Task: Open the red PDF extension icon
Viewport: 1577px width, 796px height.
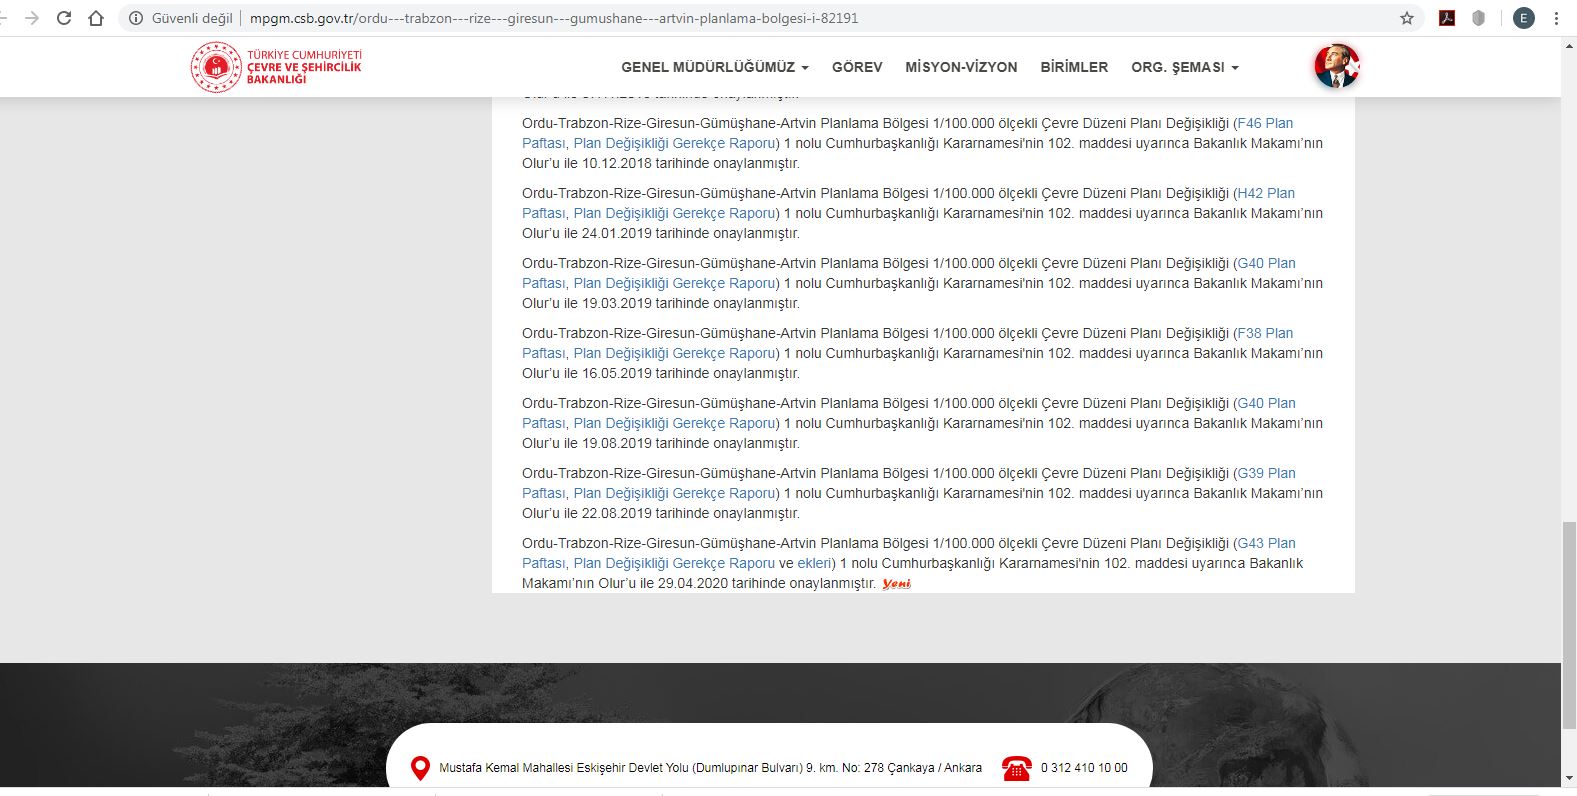Action: (1447, 18)
